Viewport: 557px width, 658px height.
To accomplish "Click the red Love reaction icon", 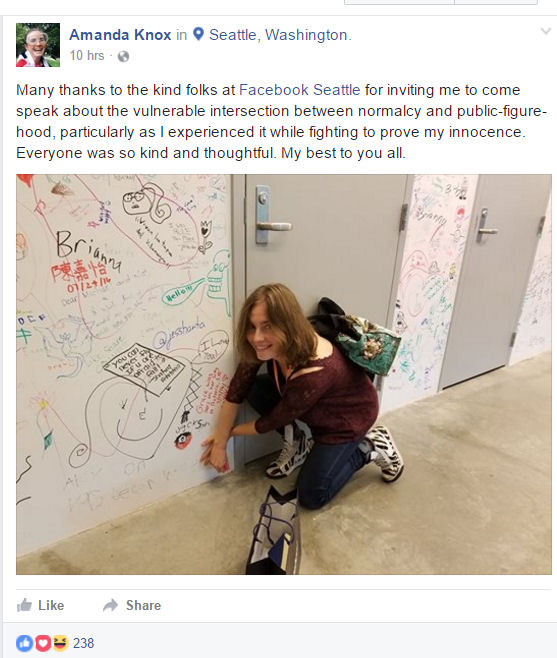I will [x=42, y=643].
